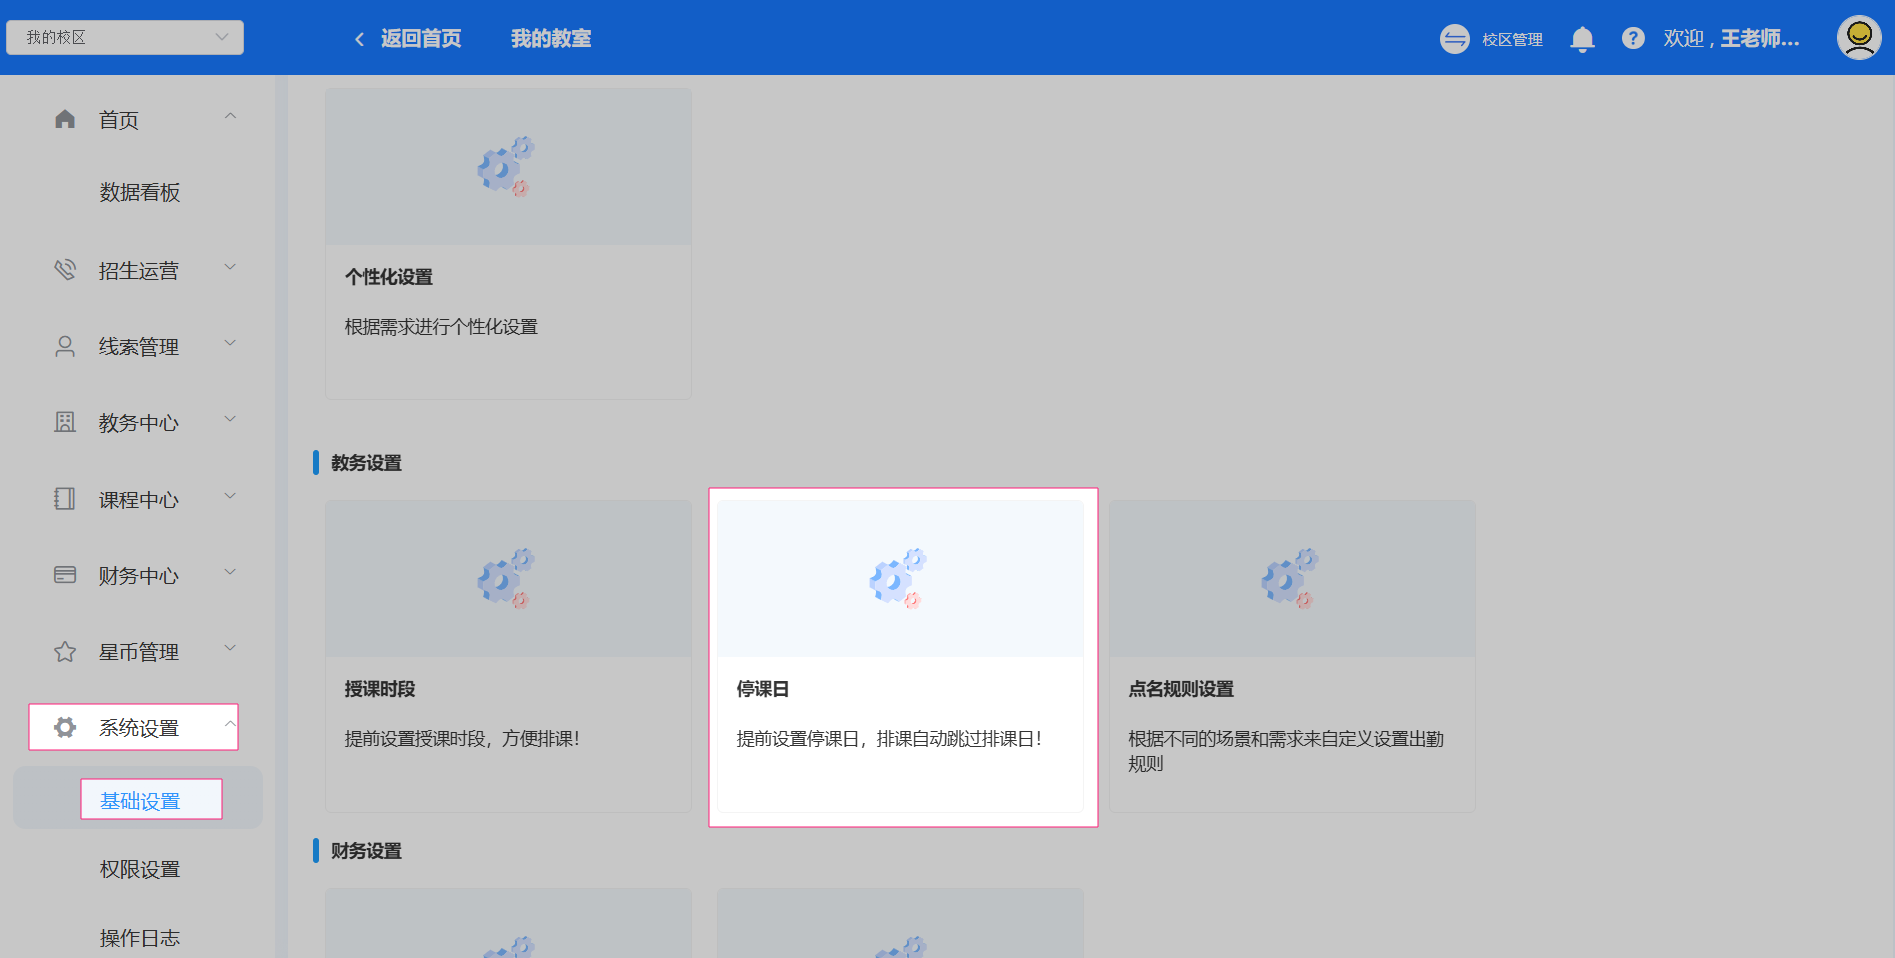Click the 授课时段 gears icon
The height and width of the screenshot is (958, 1895).
506,578
